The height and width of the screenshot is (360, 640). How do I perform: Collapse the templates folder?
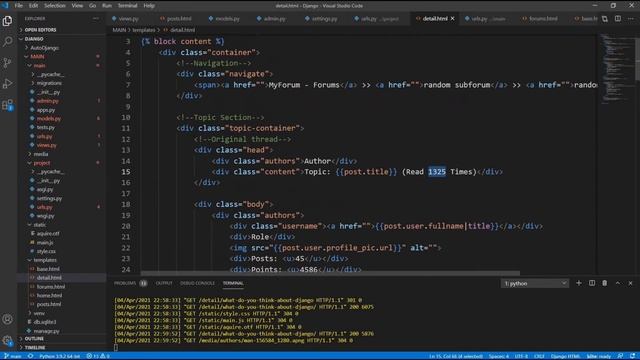(45, 260)
